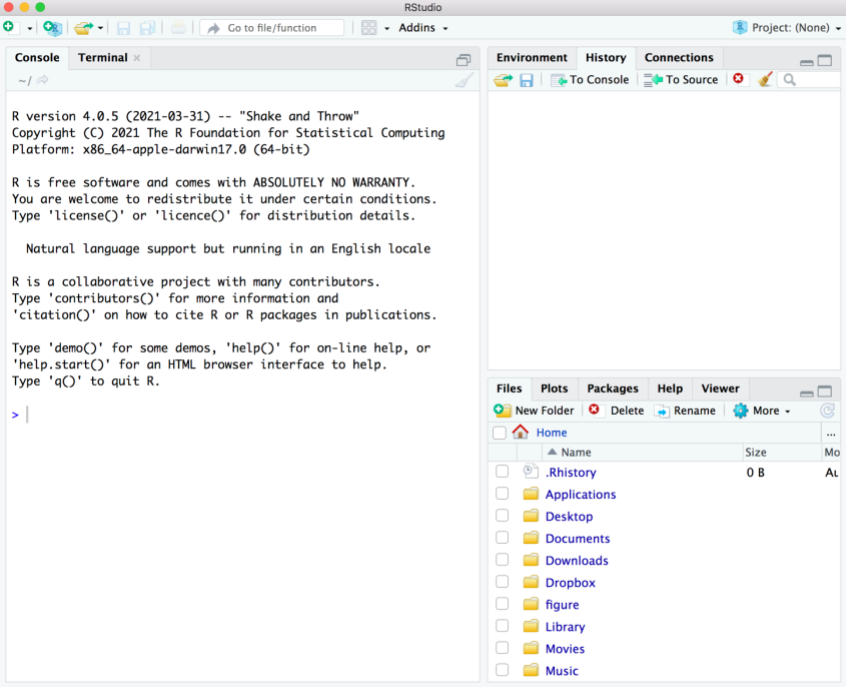Tick the .Rhistory file checkbox
Image resolution: width=846 pixels, height=687 pixels.
pos(502,472)
